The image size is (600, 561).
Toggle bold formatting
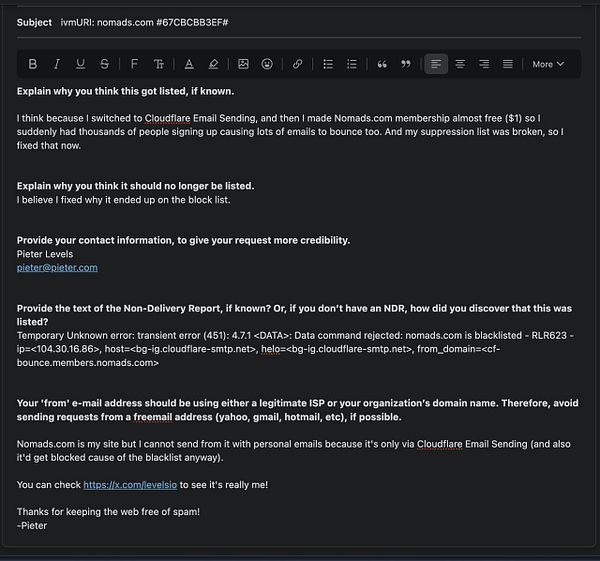click(33, 64)
